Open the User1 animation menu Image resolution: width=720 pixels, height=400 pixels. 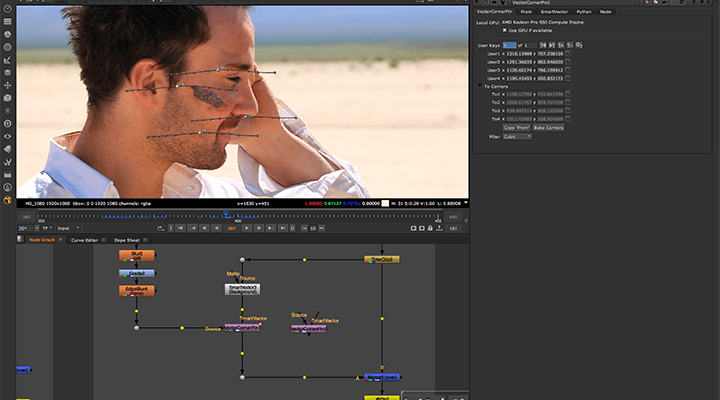[x=568, y=54]
